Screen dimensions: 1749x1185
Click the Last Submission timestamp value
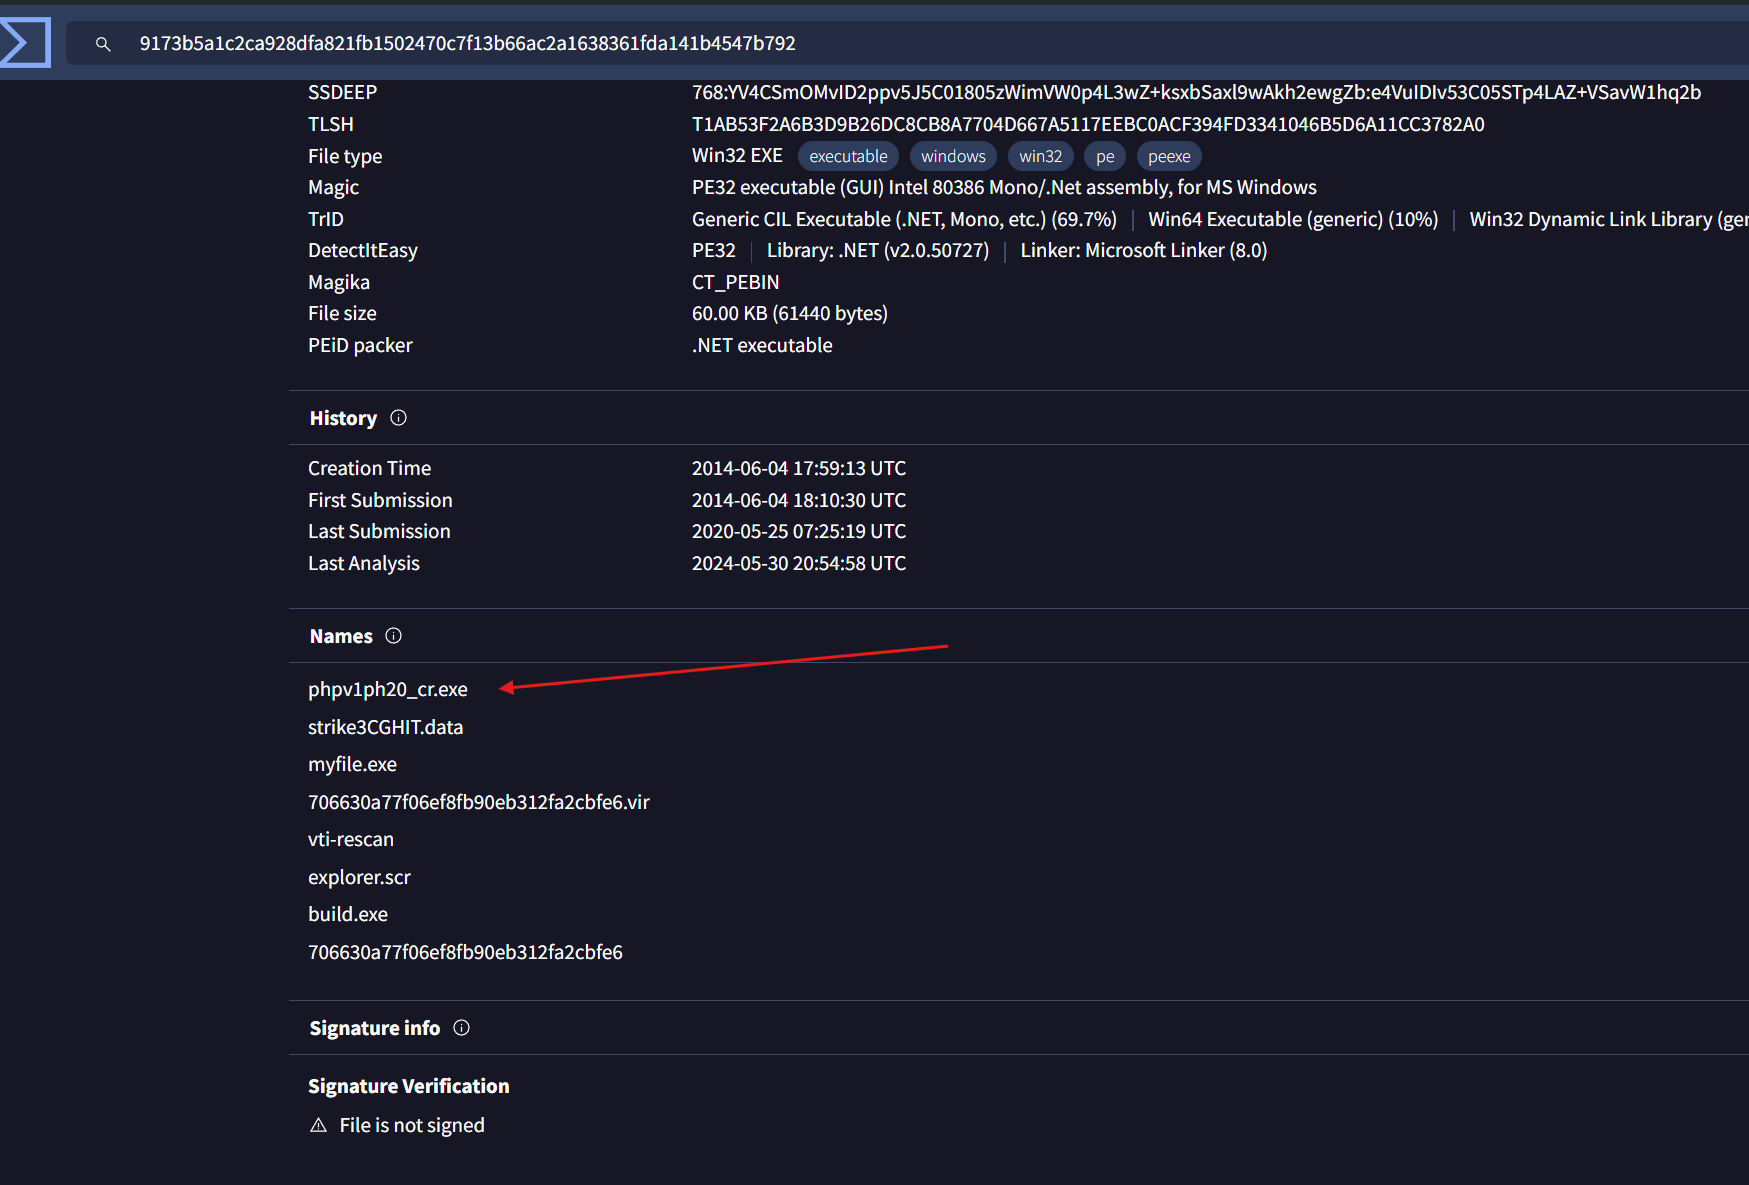(x=799, y=531)
